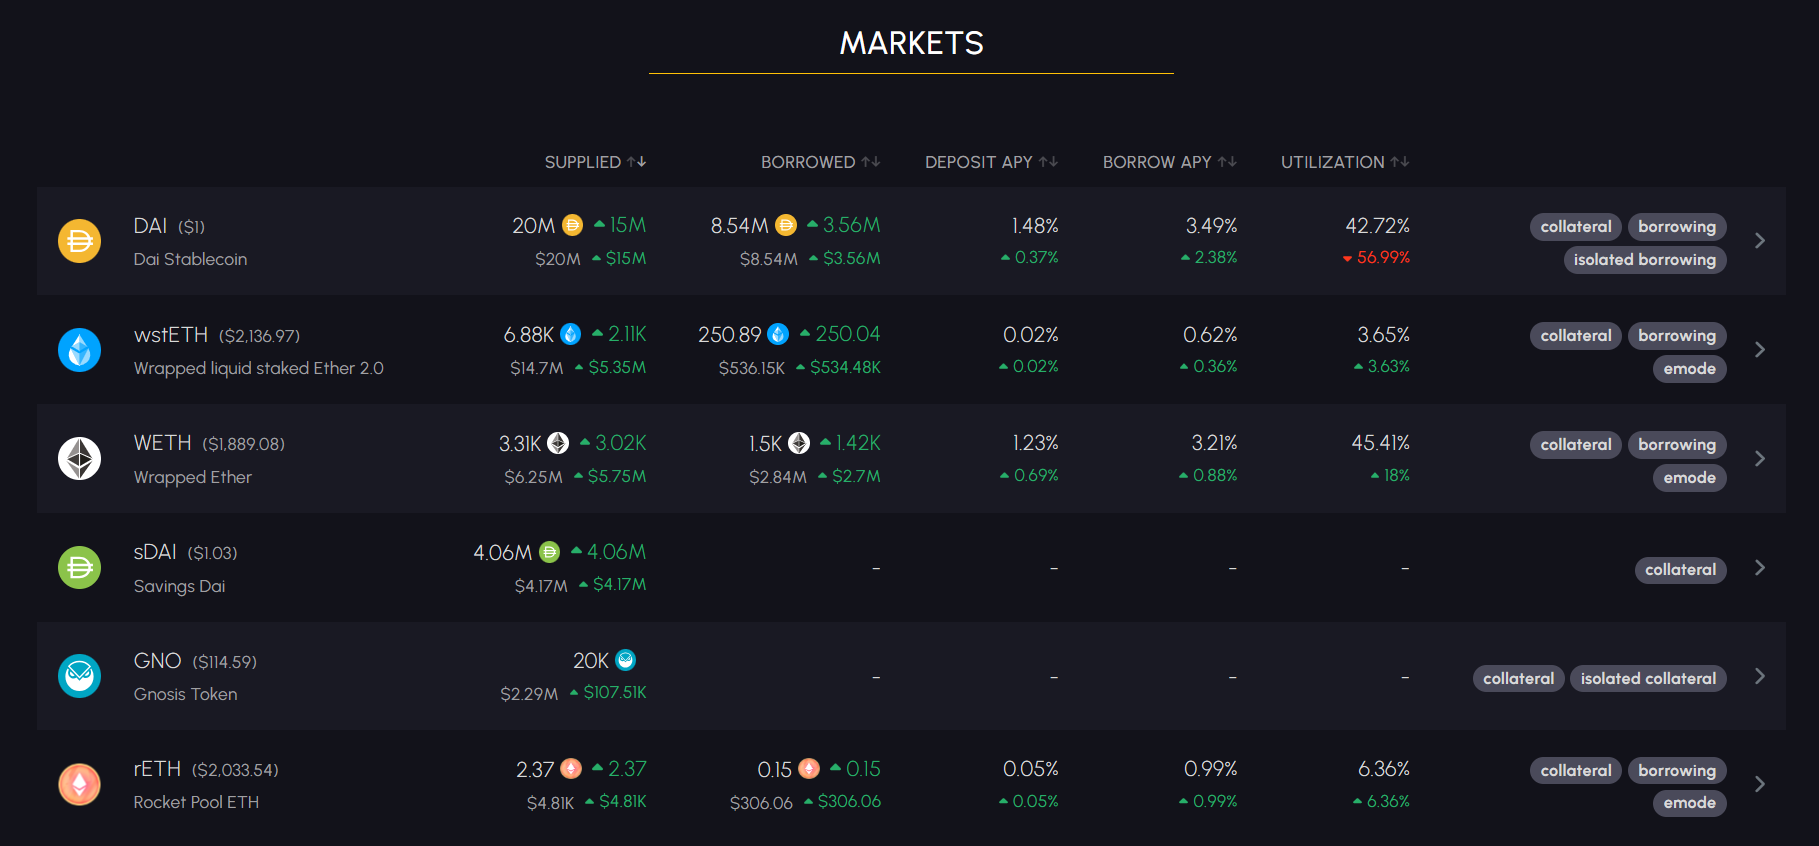Click small DAI coin icon beside 8.54M
Viewport: 1819px width, 846px height.
point(787,225)
